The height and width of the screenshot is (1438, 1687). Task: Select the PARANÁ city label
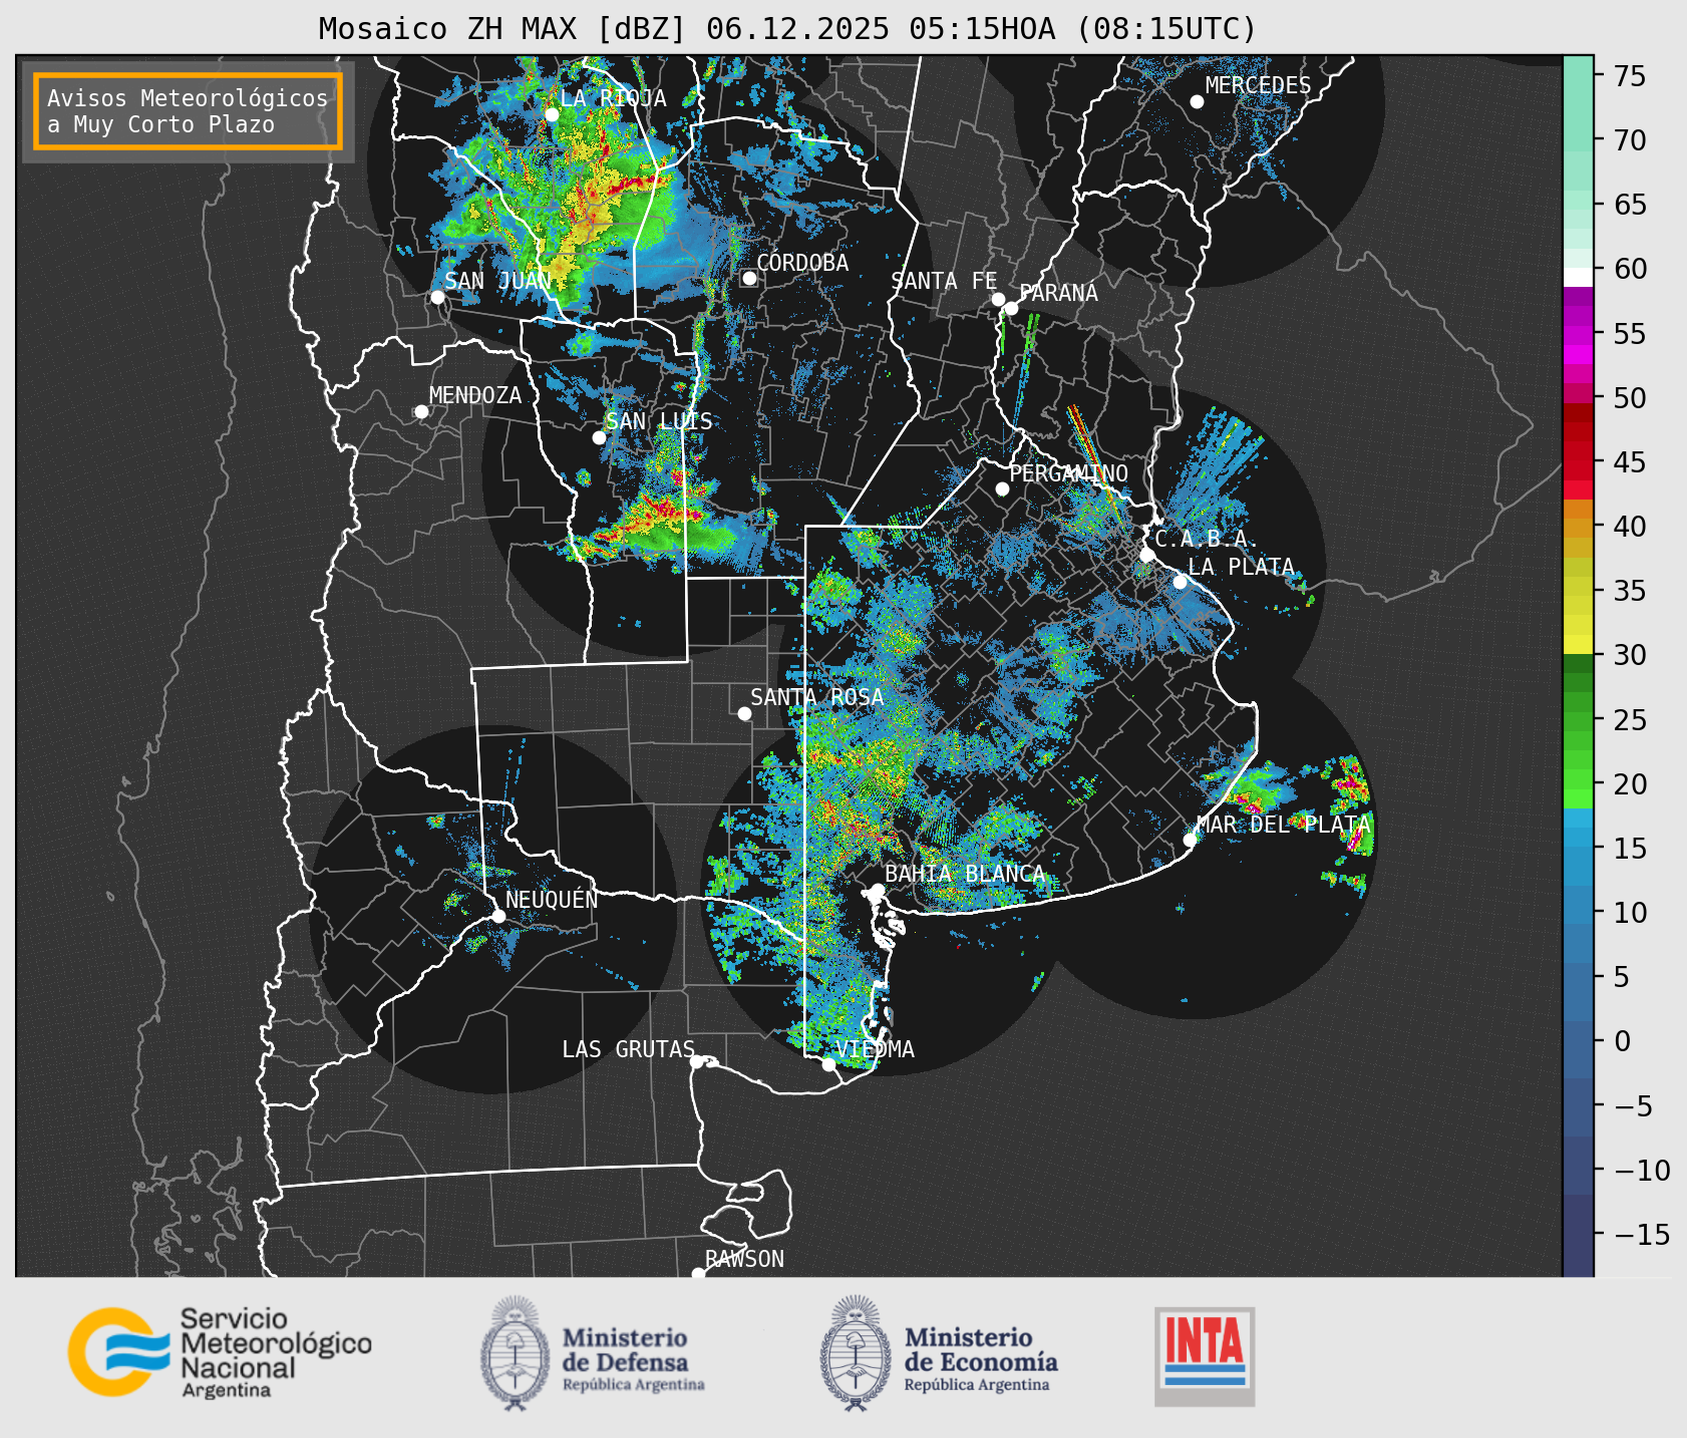(x=1058, y=292)
